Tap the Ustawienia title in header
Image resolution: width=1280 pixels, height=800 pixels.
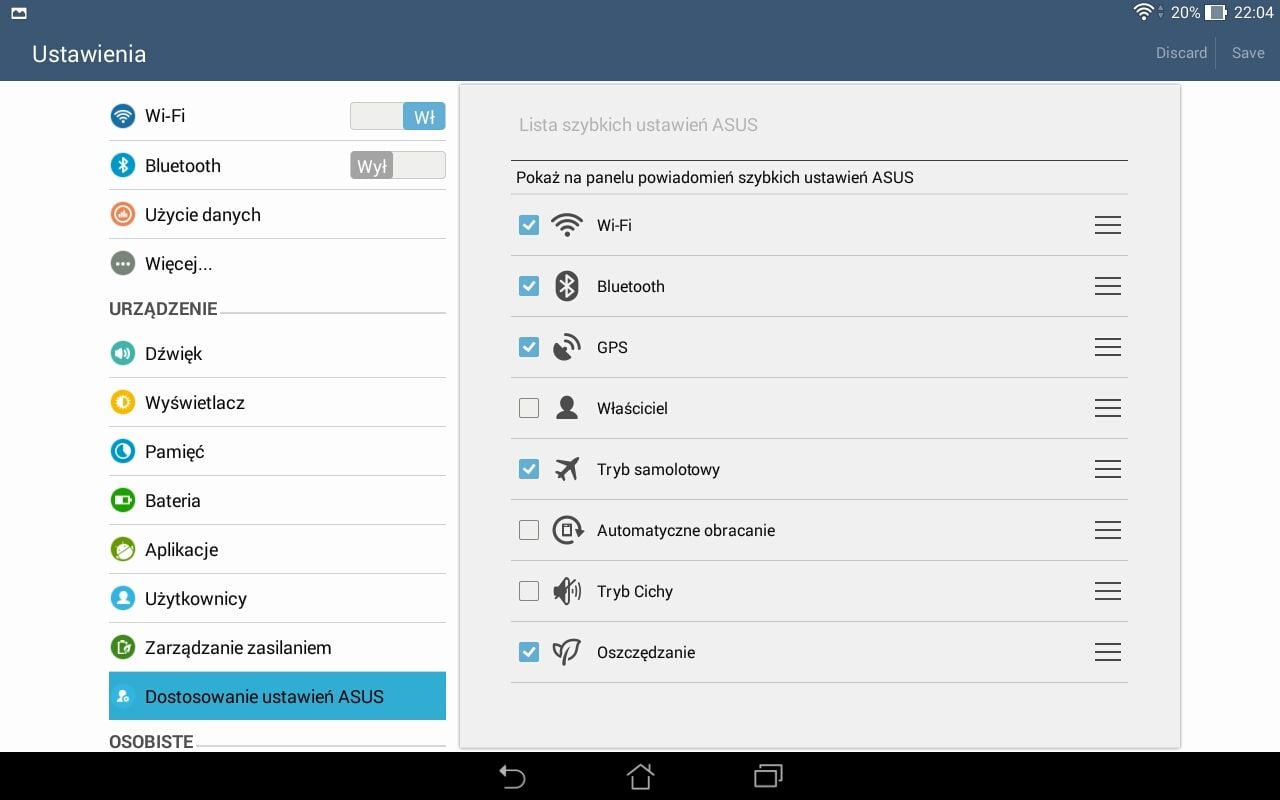click(x=89, y=54)
